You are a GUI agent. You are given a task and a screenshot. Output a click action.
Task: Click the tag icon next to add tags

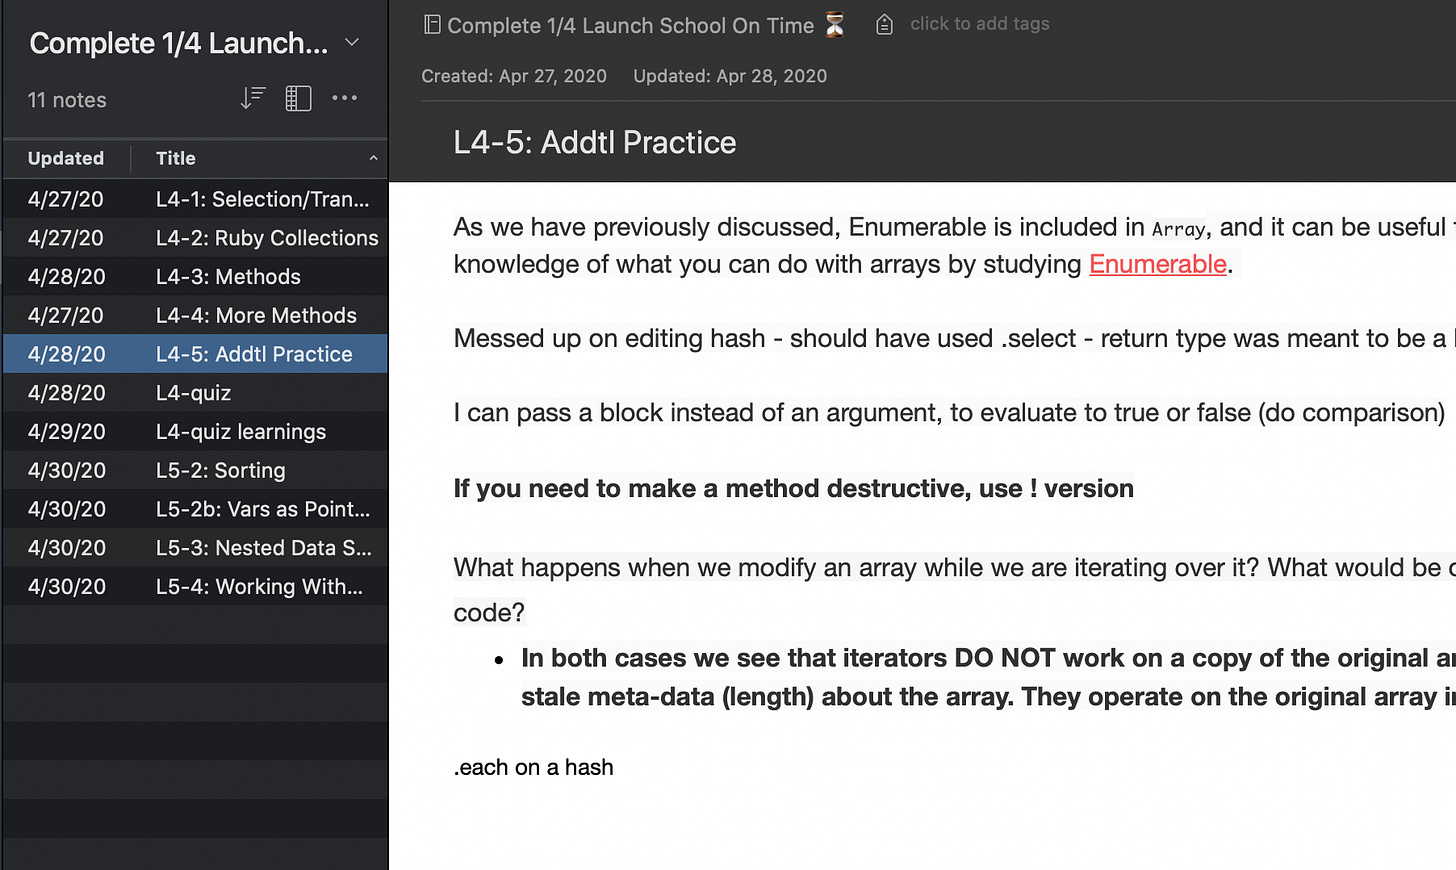pyautogui.click(x=884, y=24)
